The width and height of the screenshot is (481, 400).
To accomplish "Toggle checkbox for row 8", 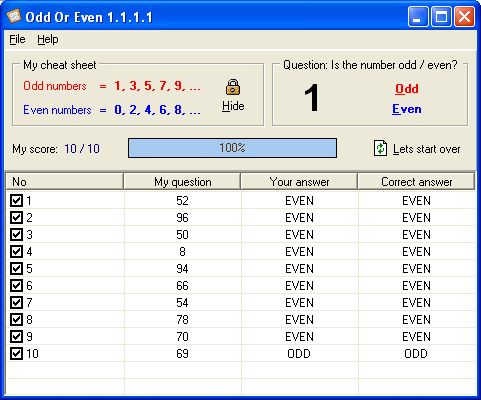I will coord(16,320).
